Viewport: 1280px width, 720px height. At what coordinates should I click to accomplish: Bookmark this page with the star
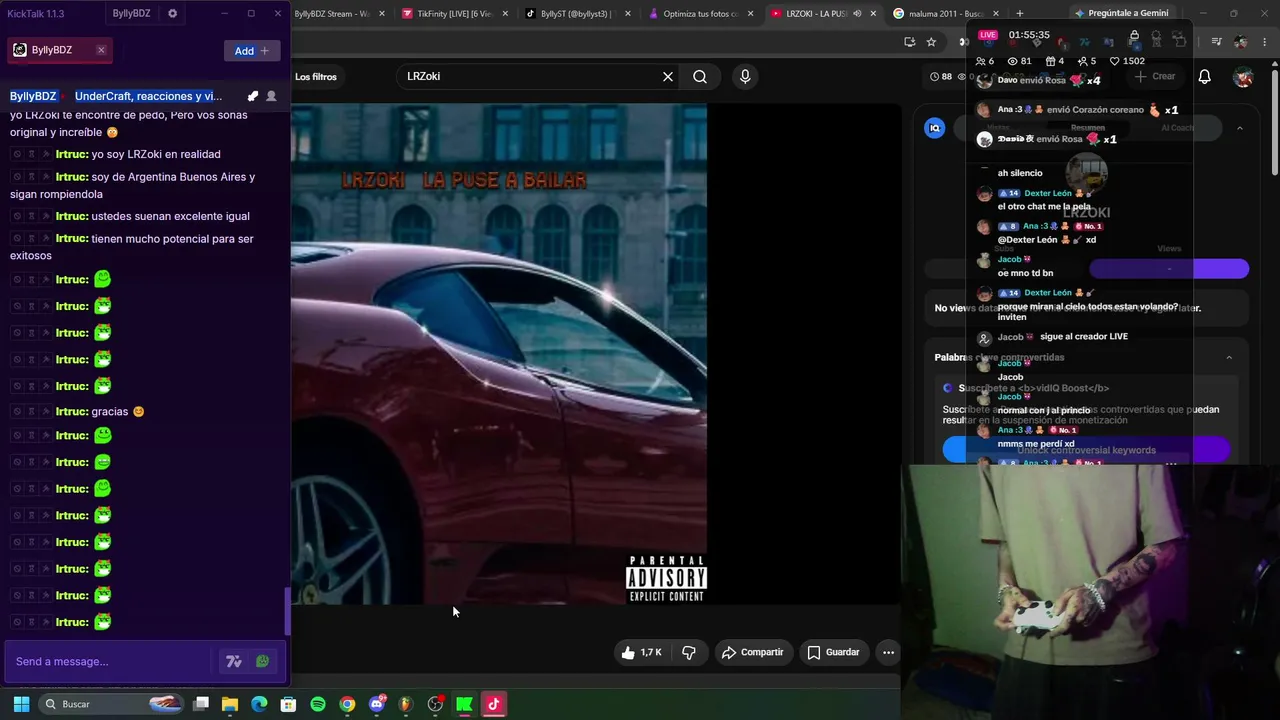[932, 42]
